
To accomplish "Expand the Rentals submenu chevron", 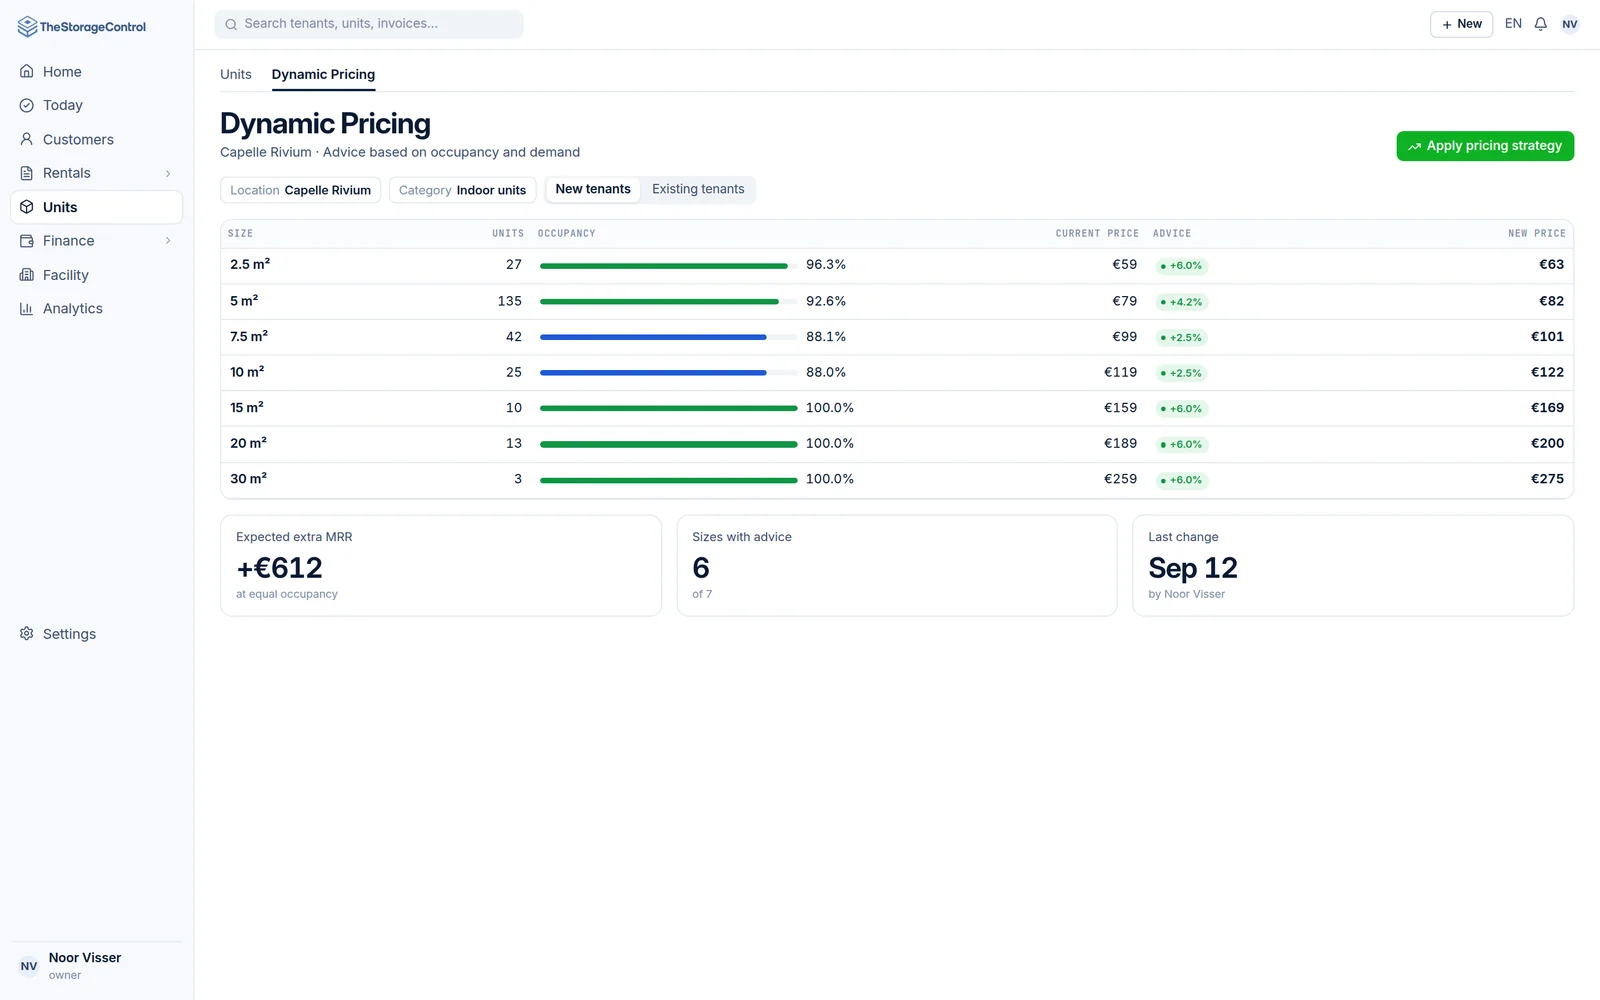I will [168, 173].
